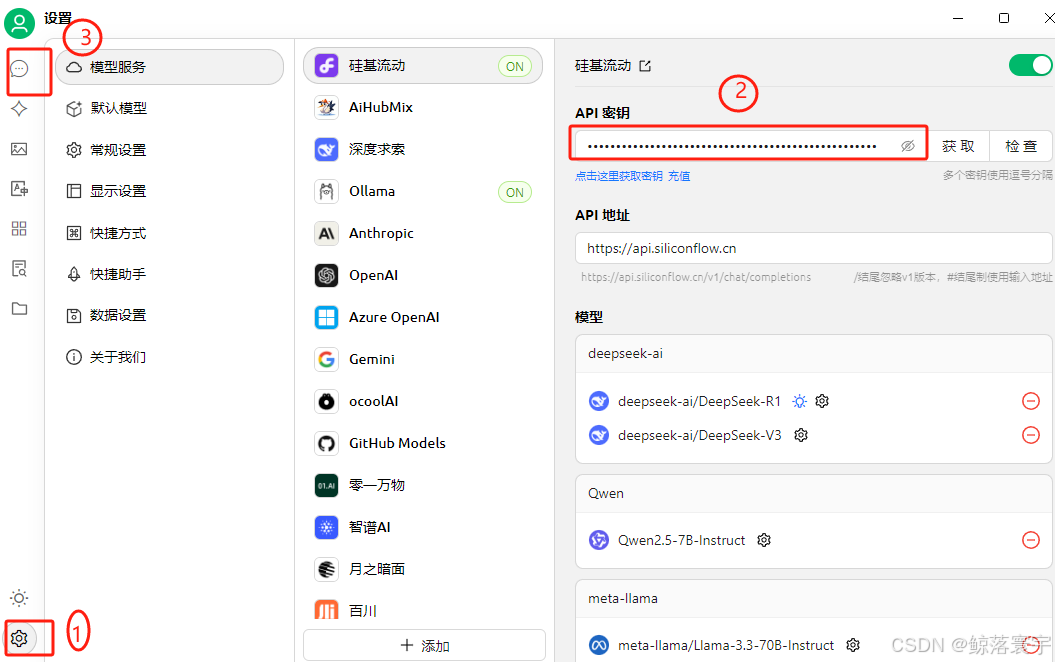The height and width of the screenshot is (662, 1055).
Task: Open the image painting sidebar icon
Action: (x=20, y=149)
